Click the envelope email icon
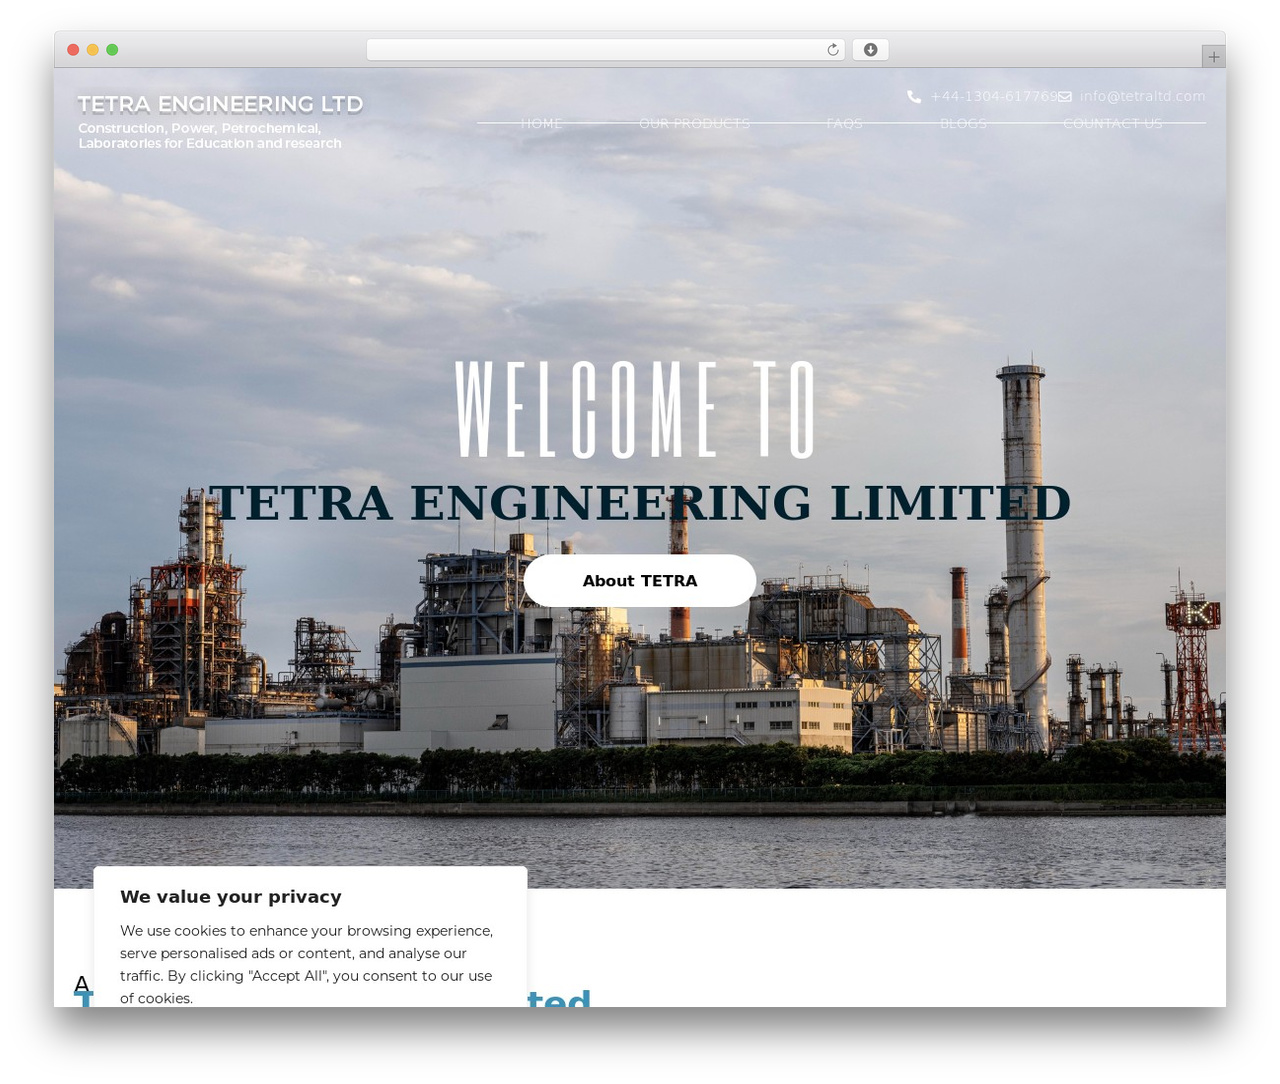 [1065, 97]
